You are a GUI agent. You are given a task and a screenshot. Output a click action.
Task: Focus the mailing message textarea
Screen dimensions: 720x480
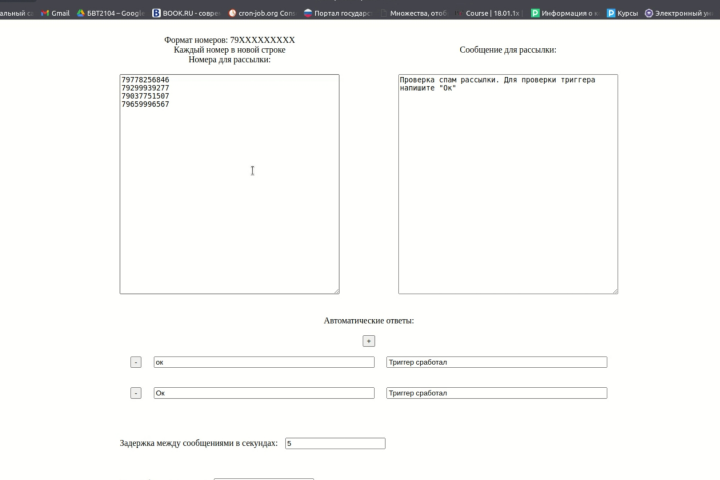point(508,184)
